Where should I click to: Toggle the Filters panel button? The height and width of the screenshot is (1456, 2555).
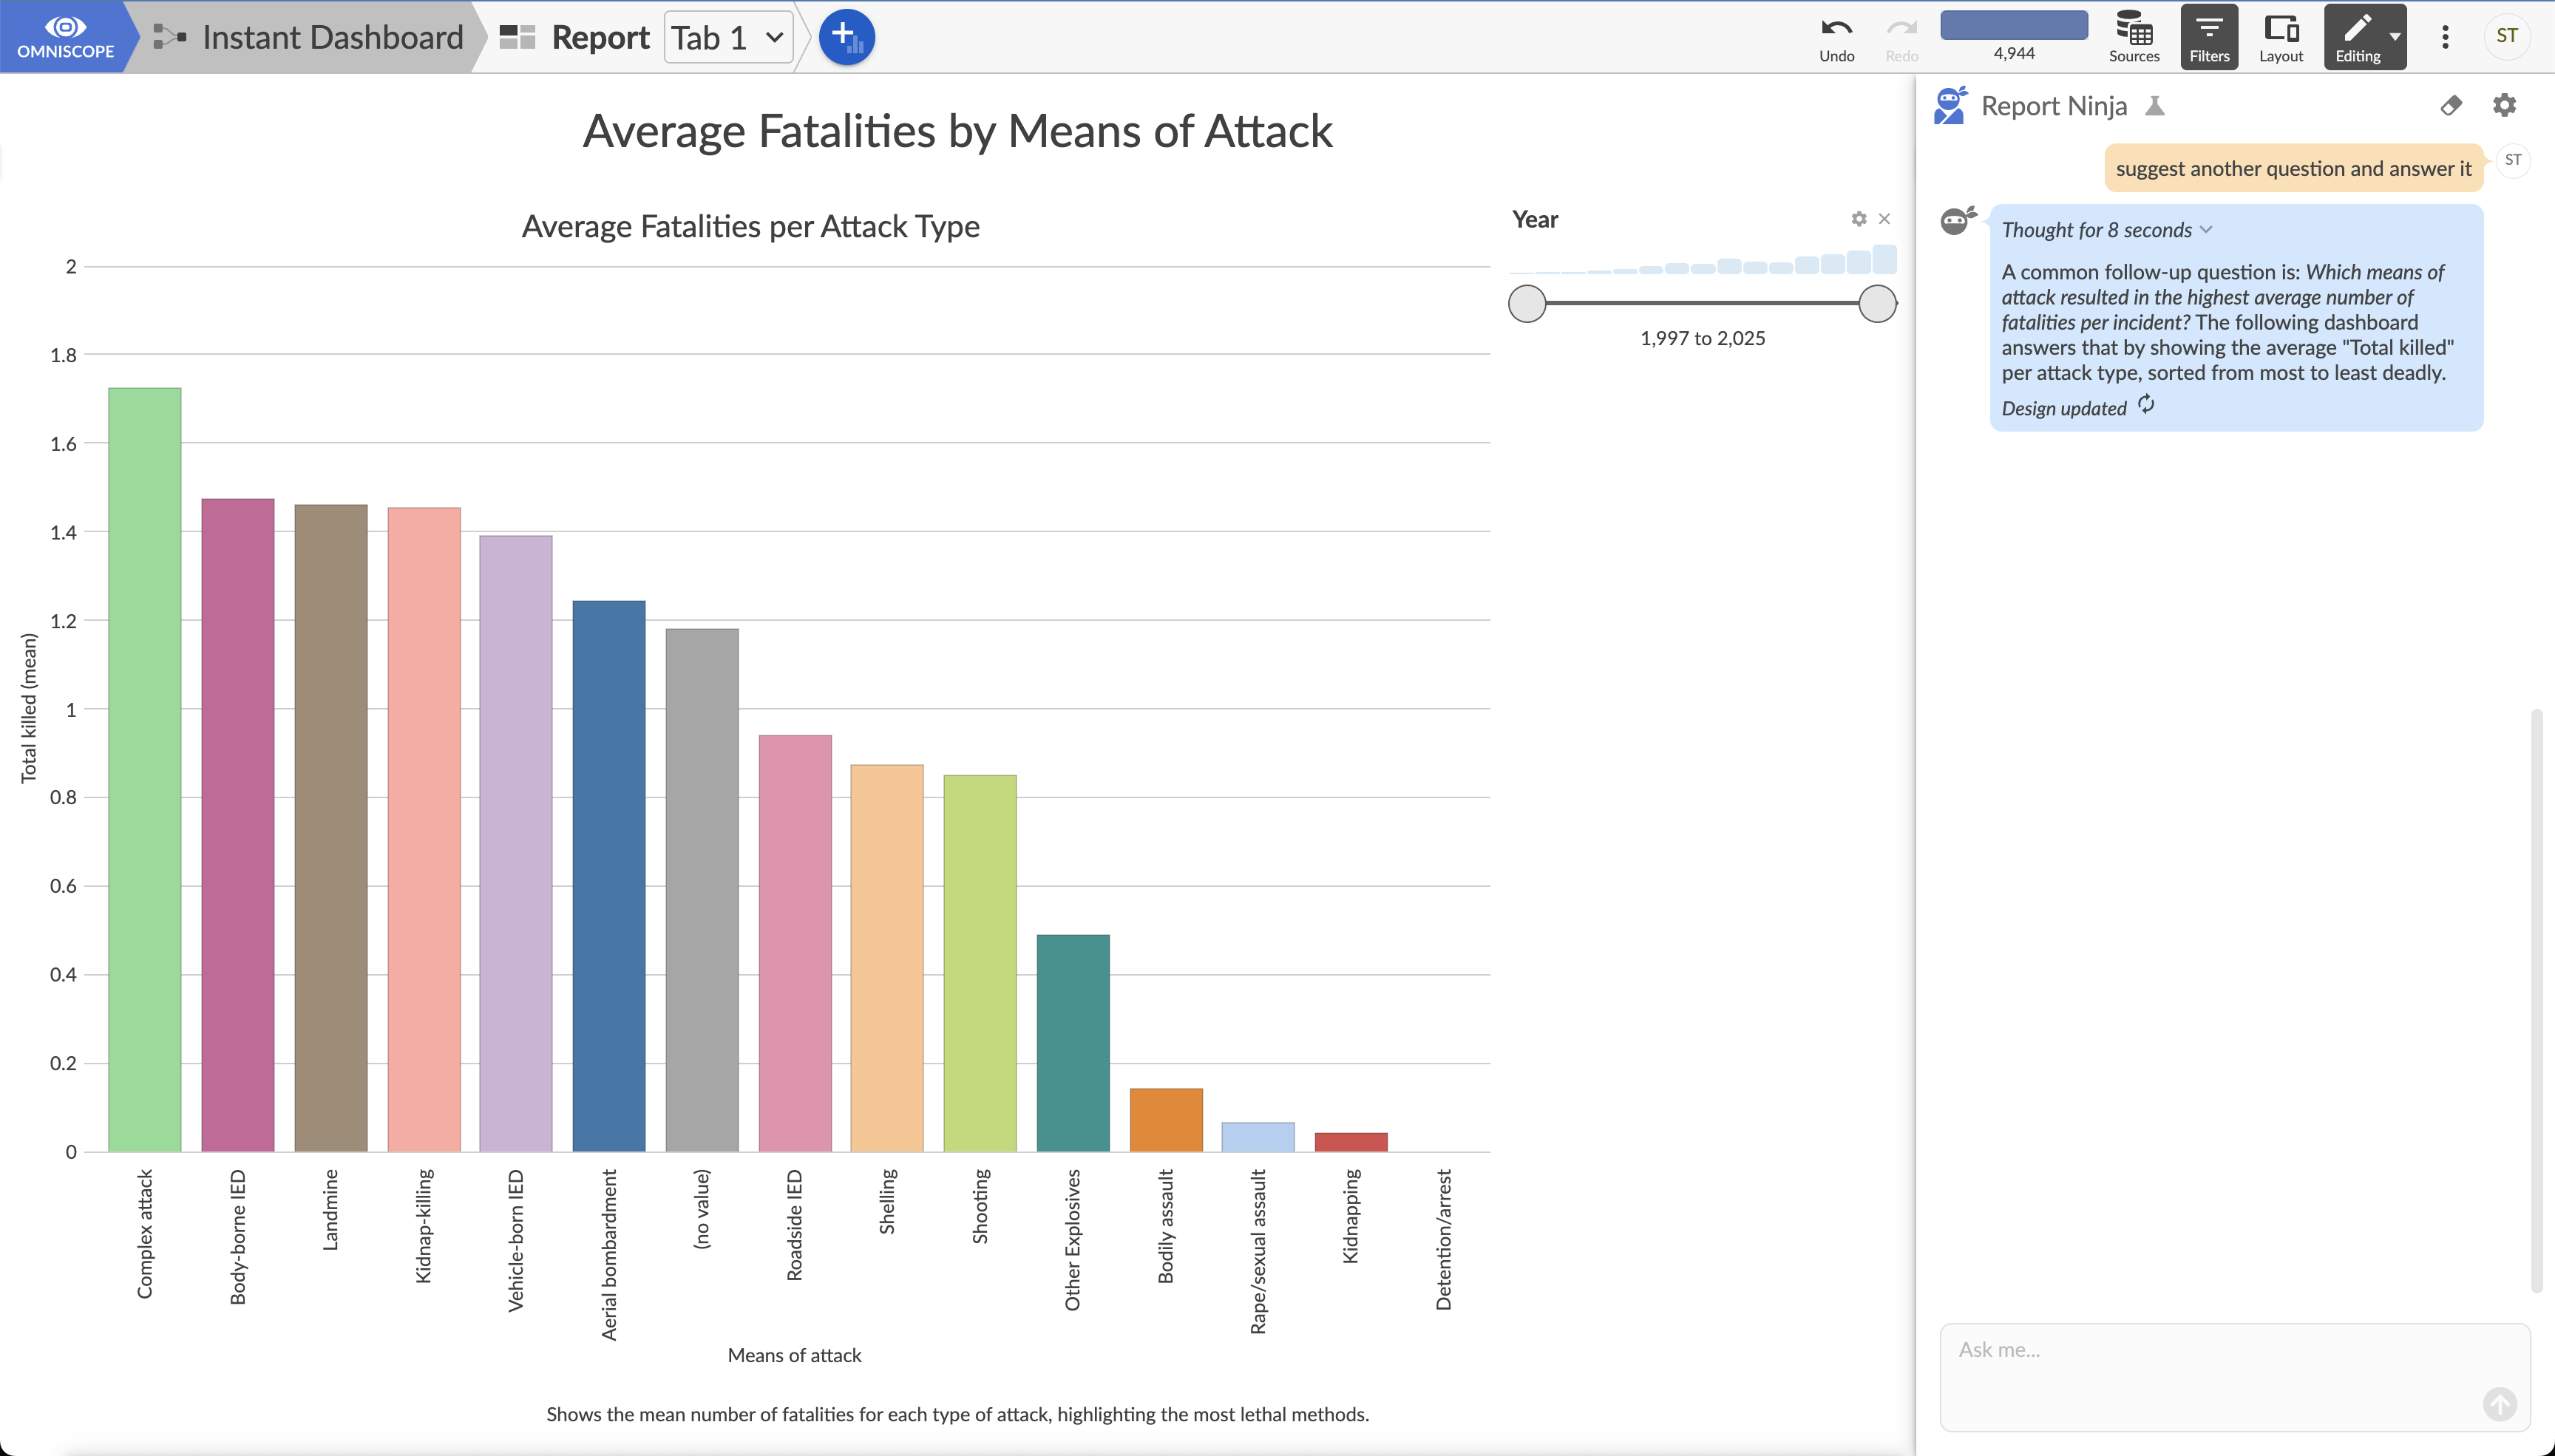(2208, 36)
